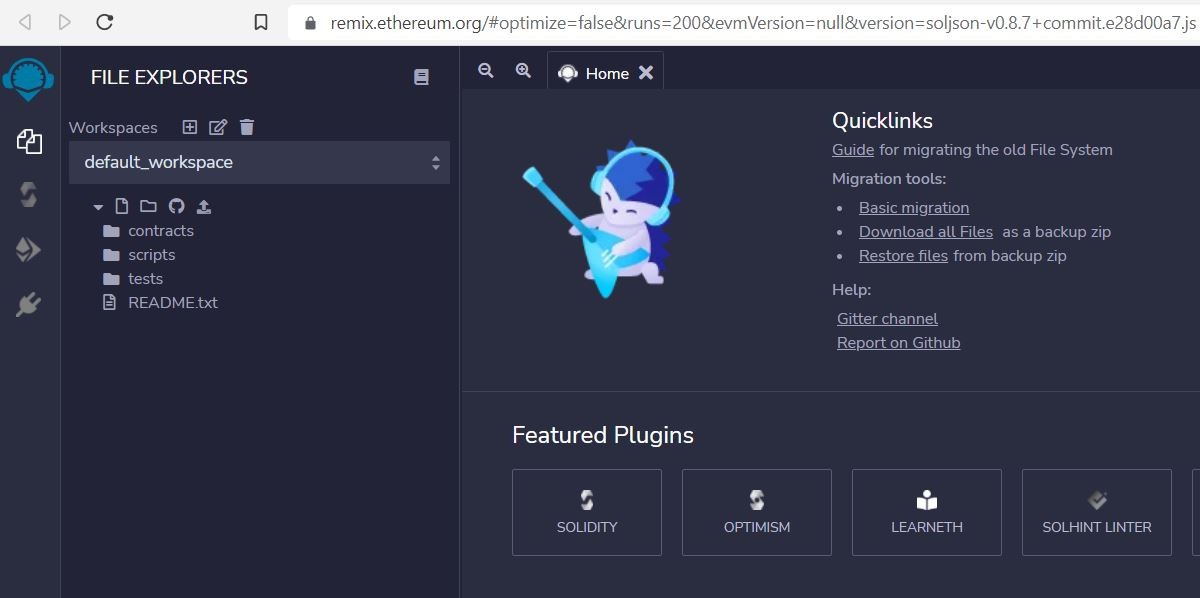This screenshot has width=1200, height=598.
Task: Click Restore files link
Action: [903, 256]
